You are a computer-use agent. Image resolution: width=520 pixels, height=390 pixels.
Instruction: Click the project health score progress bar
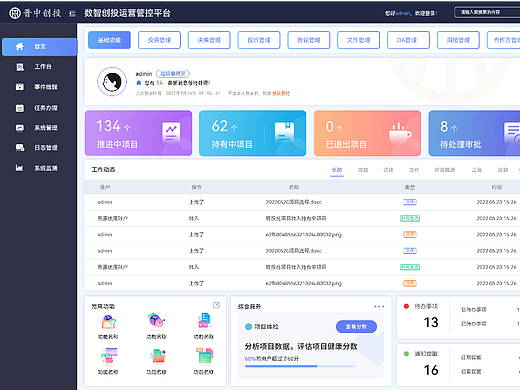click(300, 366)
